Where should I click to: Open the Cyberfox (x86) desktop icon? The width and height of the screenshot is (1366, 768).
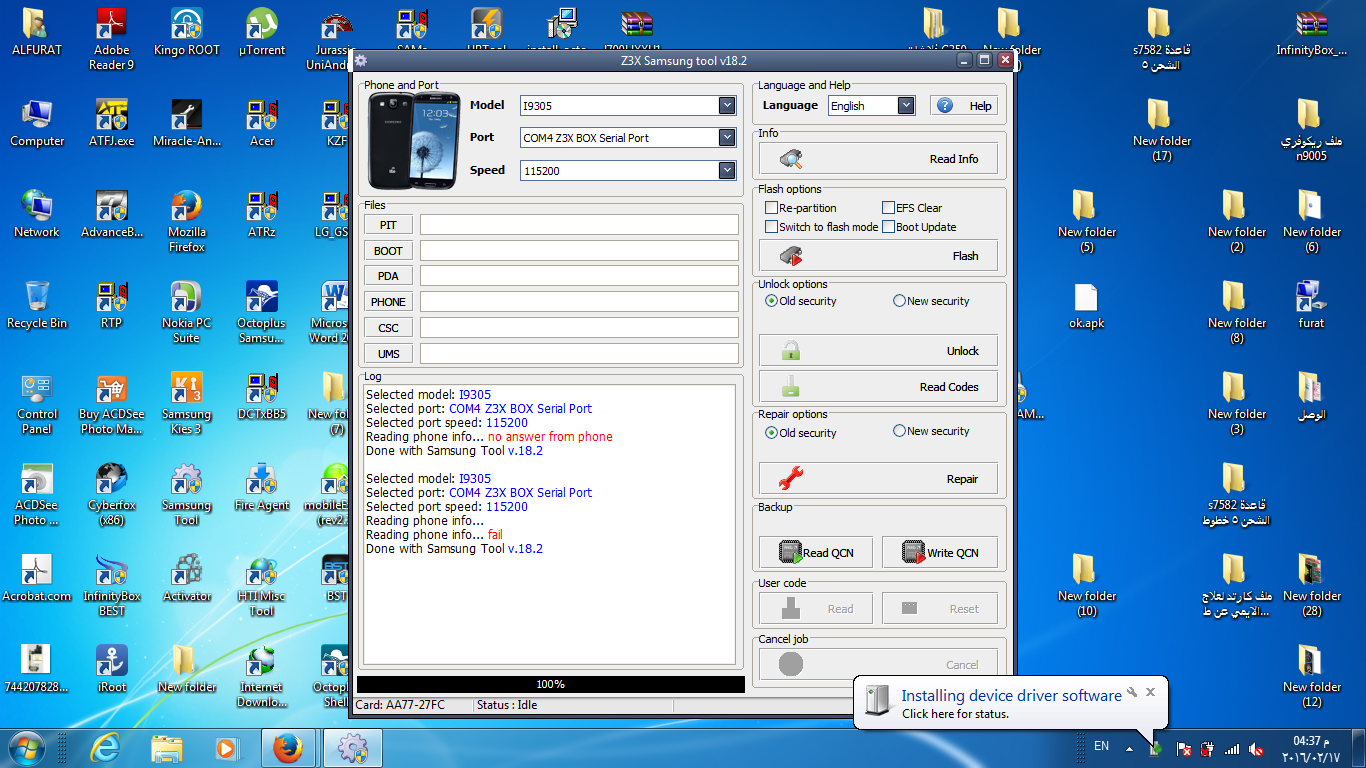[x=111, y=494]
